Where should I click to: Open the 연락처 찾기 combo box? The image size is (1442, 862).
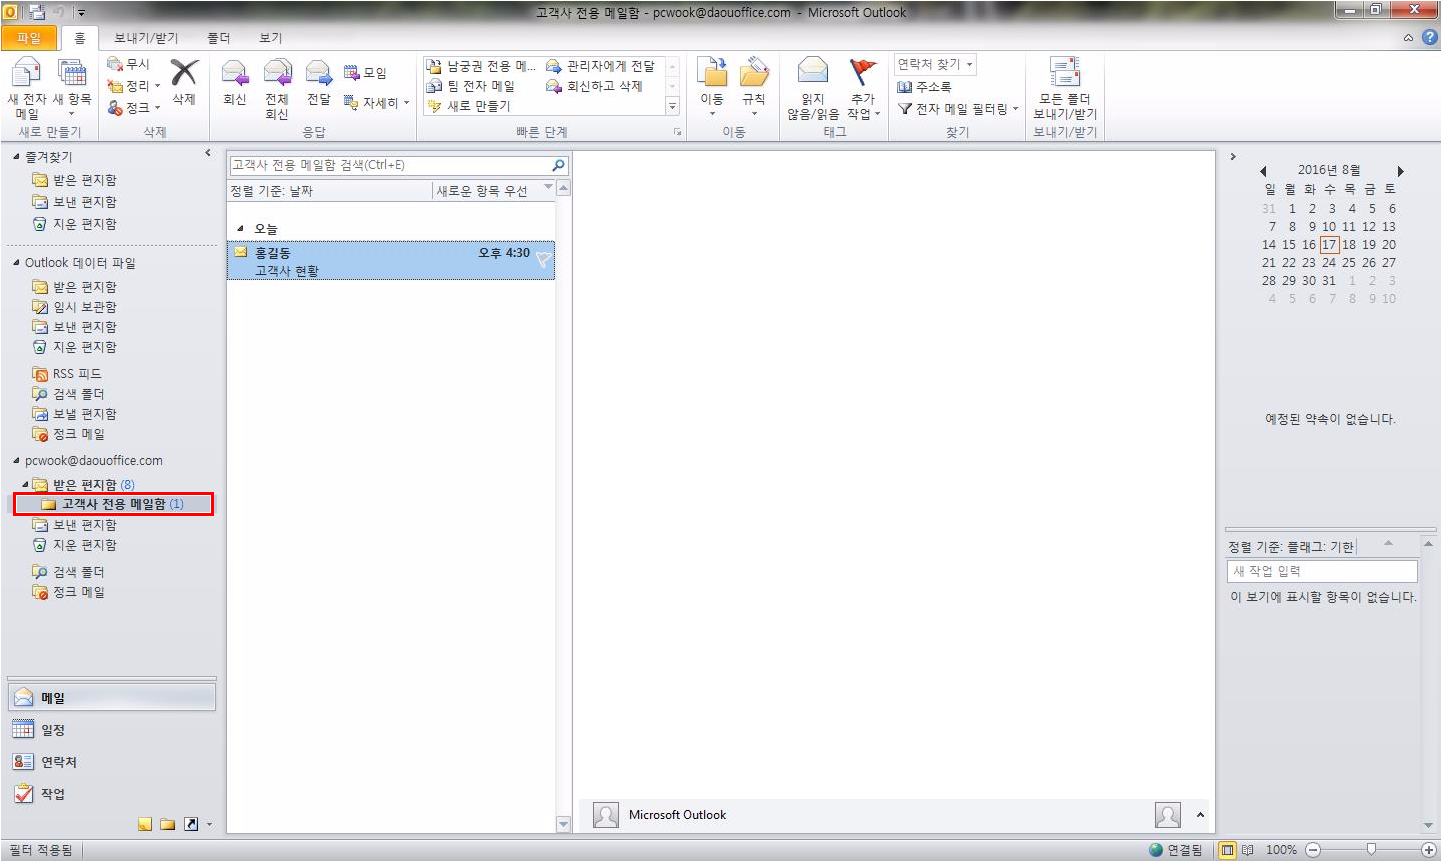[935, 64]
